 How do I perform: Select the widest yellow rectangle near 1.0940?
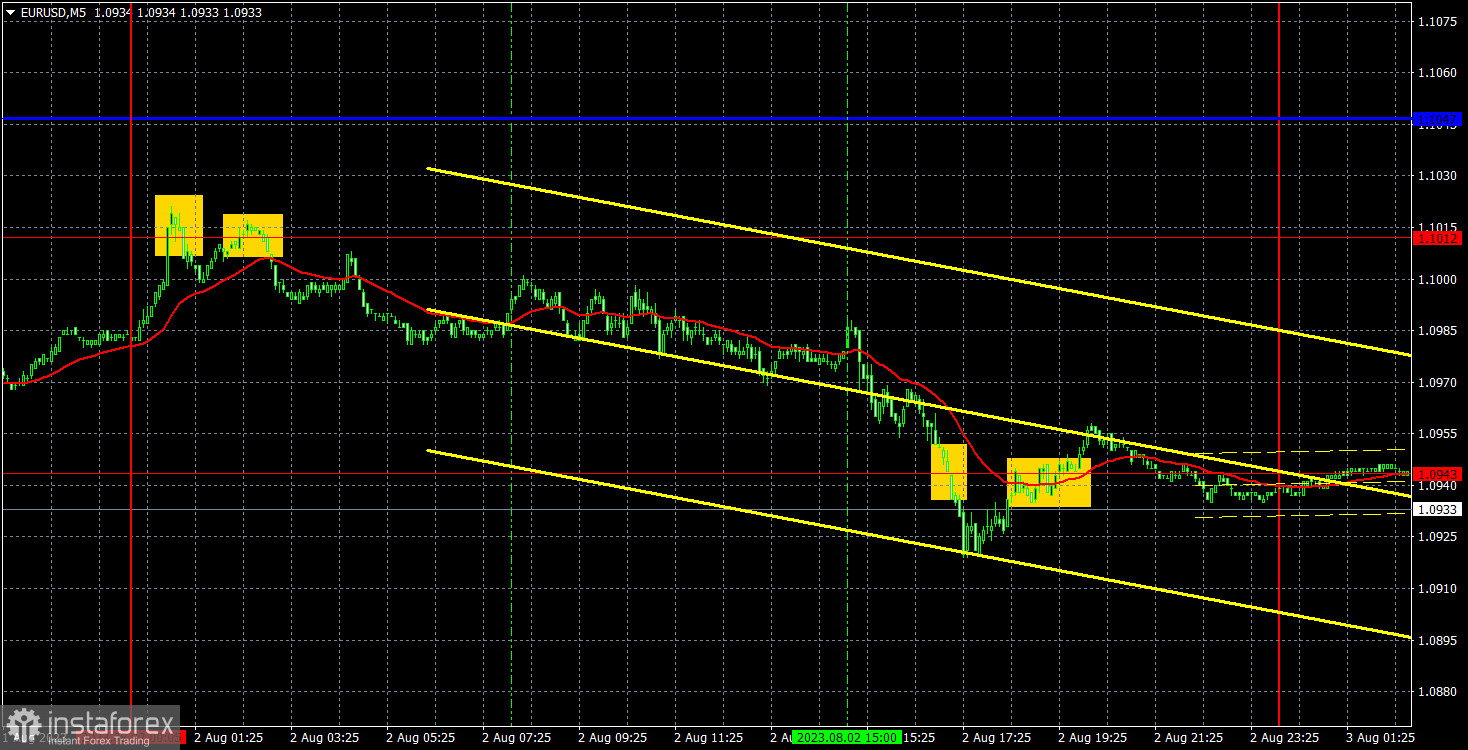click(1048, 482)
